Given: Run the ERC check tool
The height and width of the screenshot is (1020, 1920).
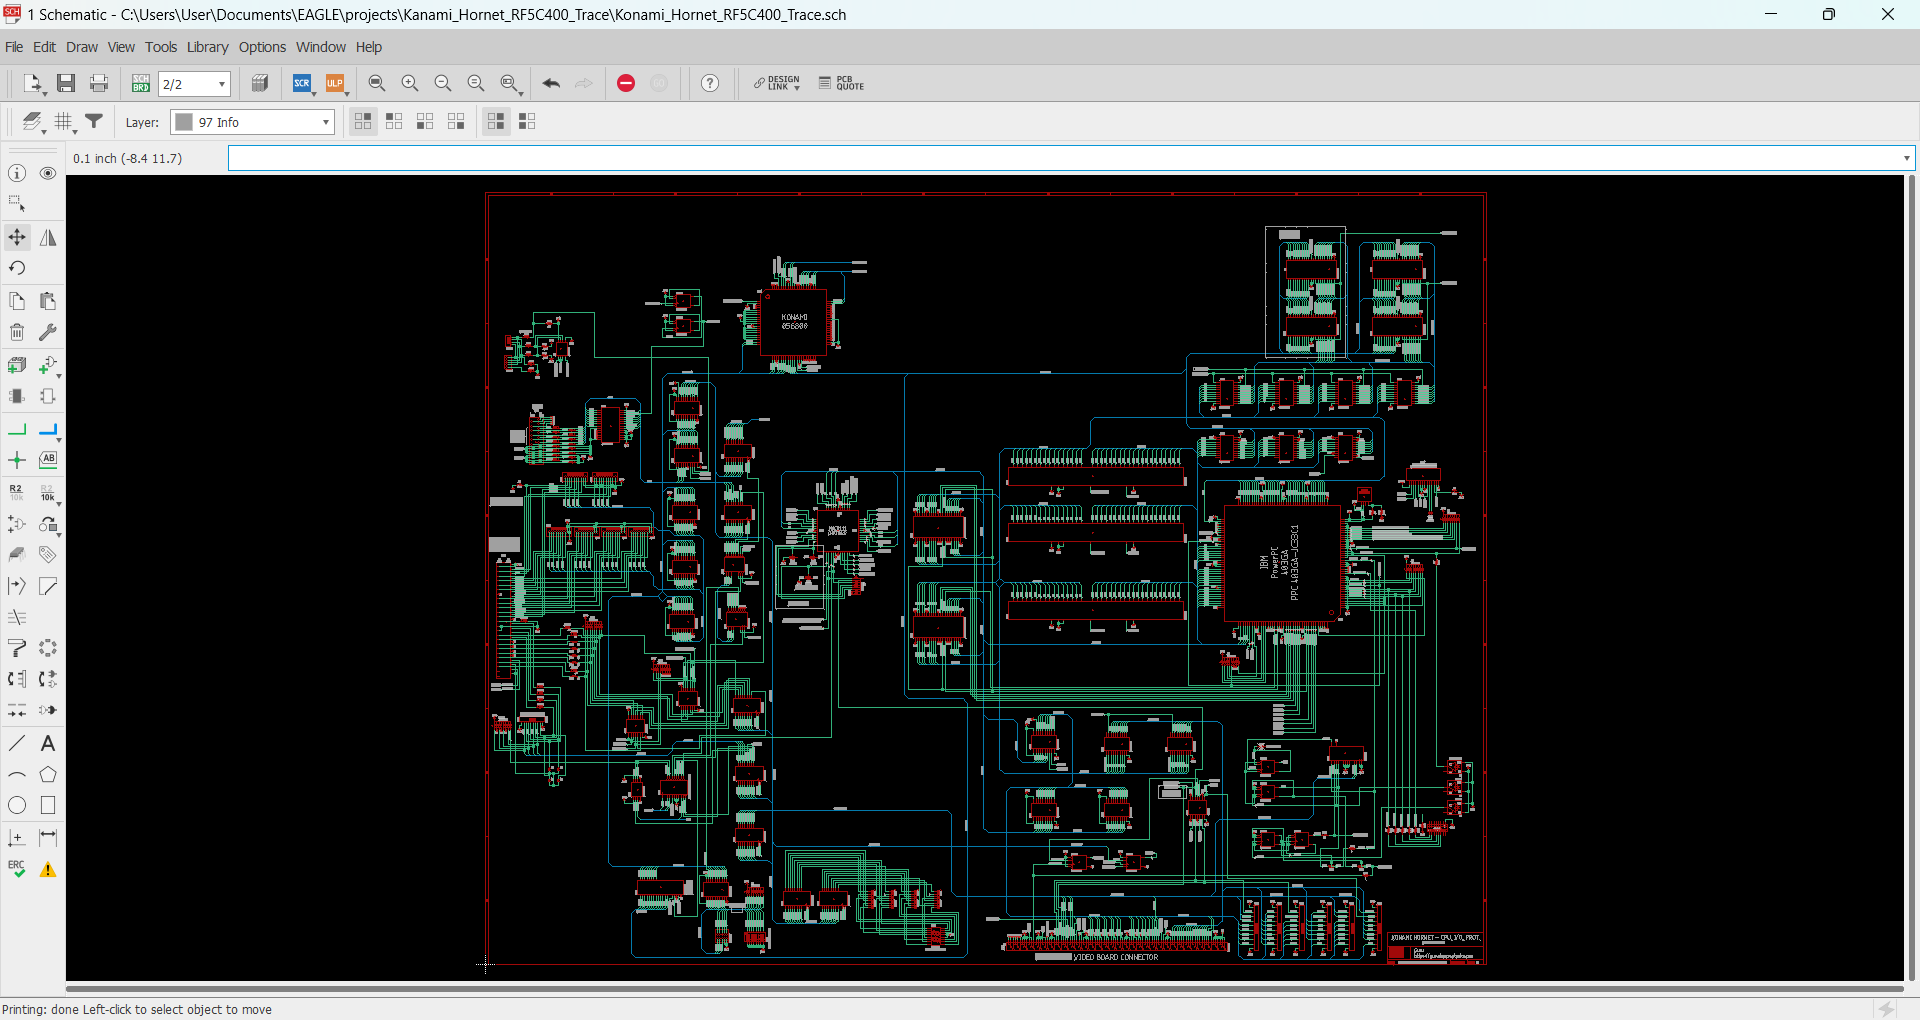Looking at the screenshot, I should tap(17, 869).
